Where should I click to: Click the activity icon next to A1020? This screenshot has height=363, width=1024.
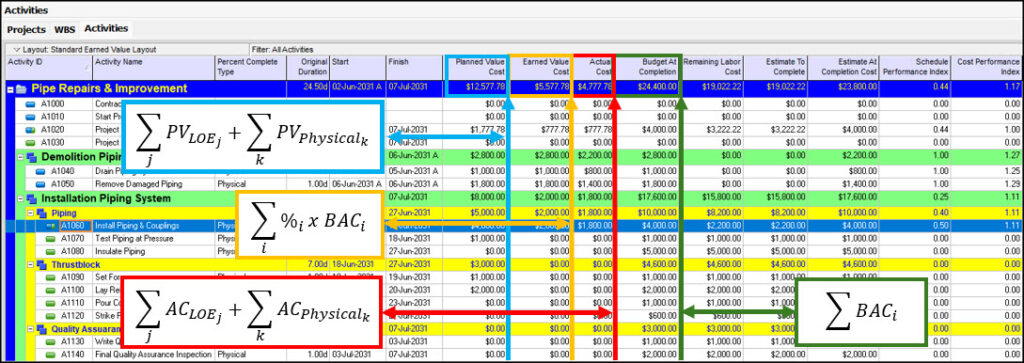tap(30, 129)
